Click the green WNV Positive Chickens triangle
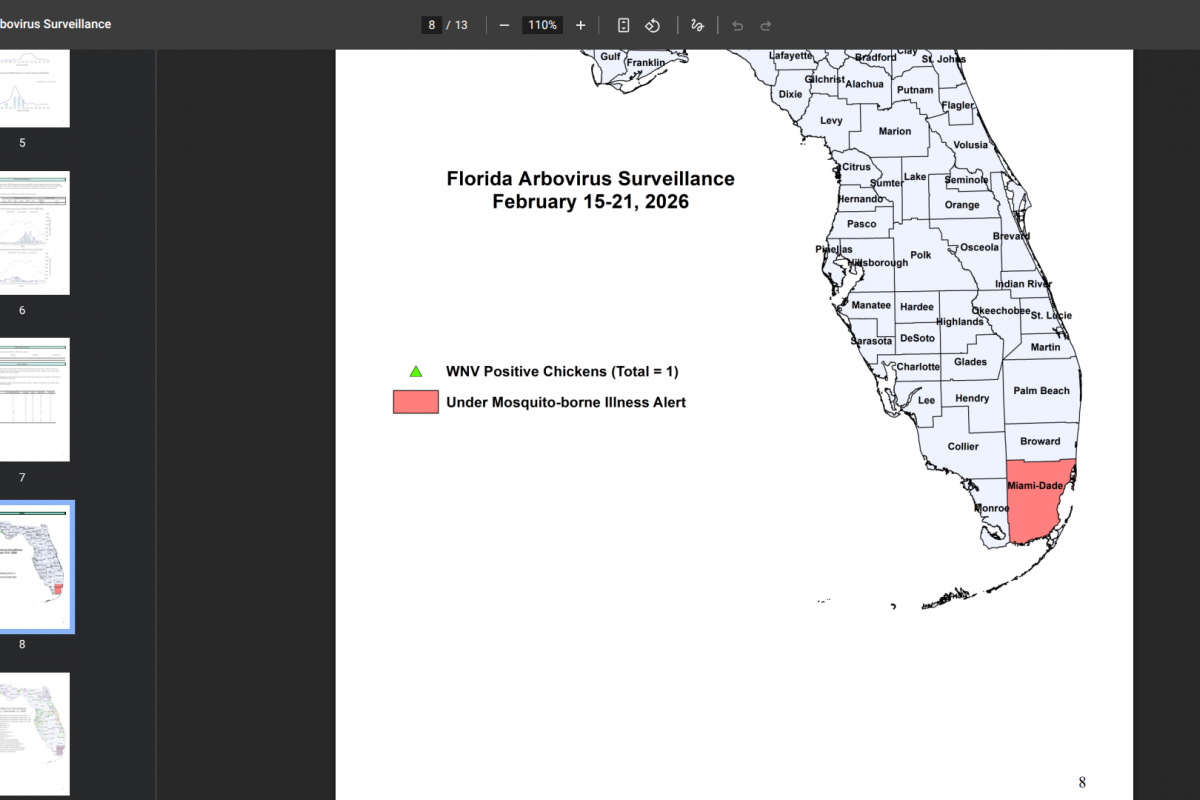The image size is (1200, 800). [x=416, y=372]
